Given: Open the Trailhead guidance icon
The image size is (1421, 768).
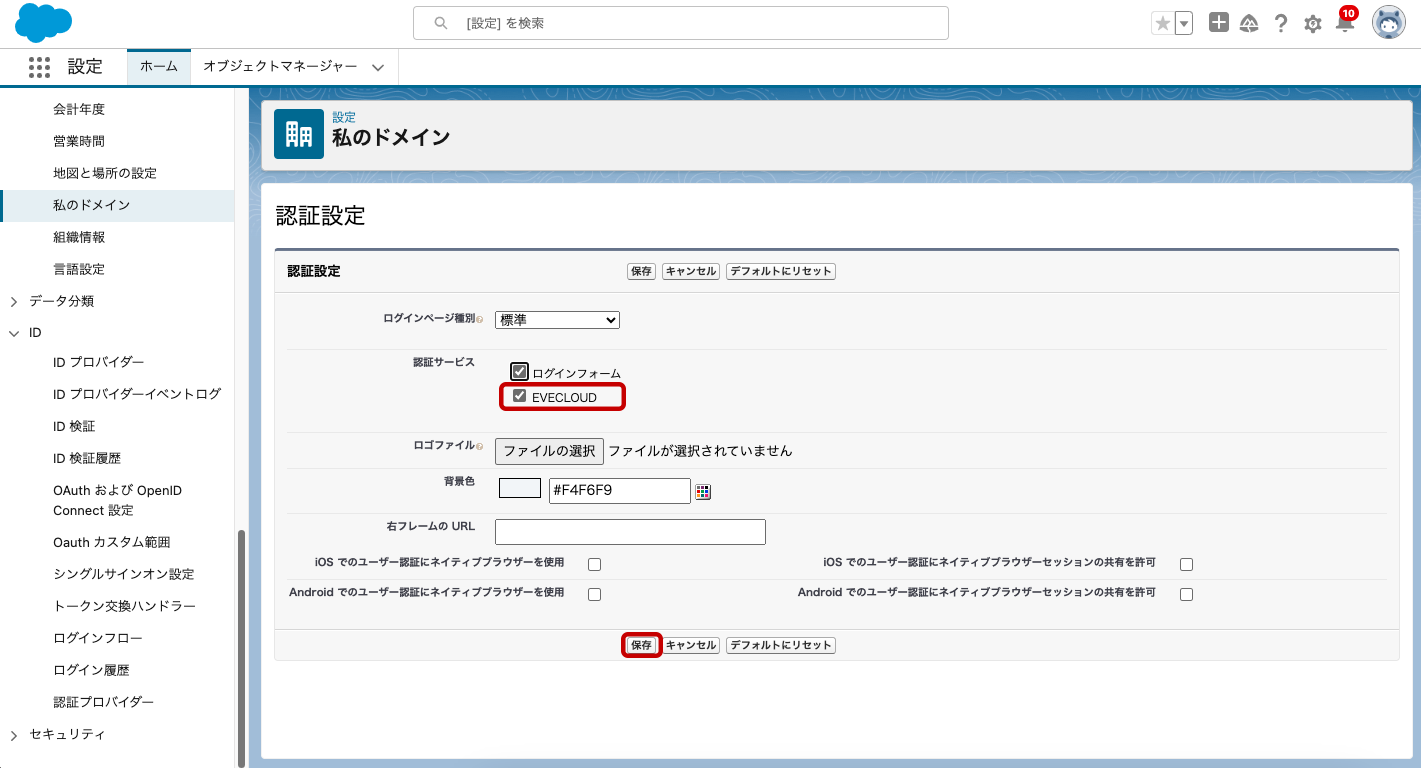Looking at the screenshot, I should tap(1249, 23).
